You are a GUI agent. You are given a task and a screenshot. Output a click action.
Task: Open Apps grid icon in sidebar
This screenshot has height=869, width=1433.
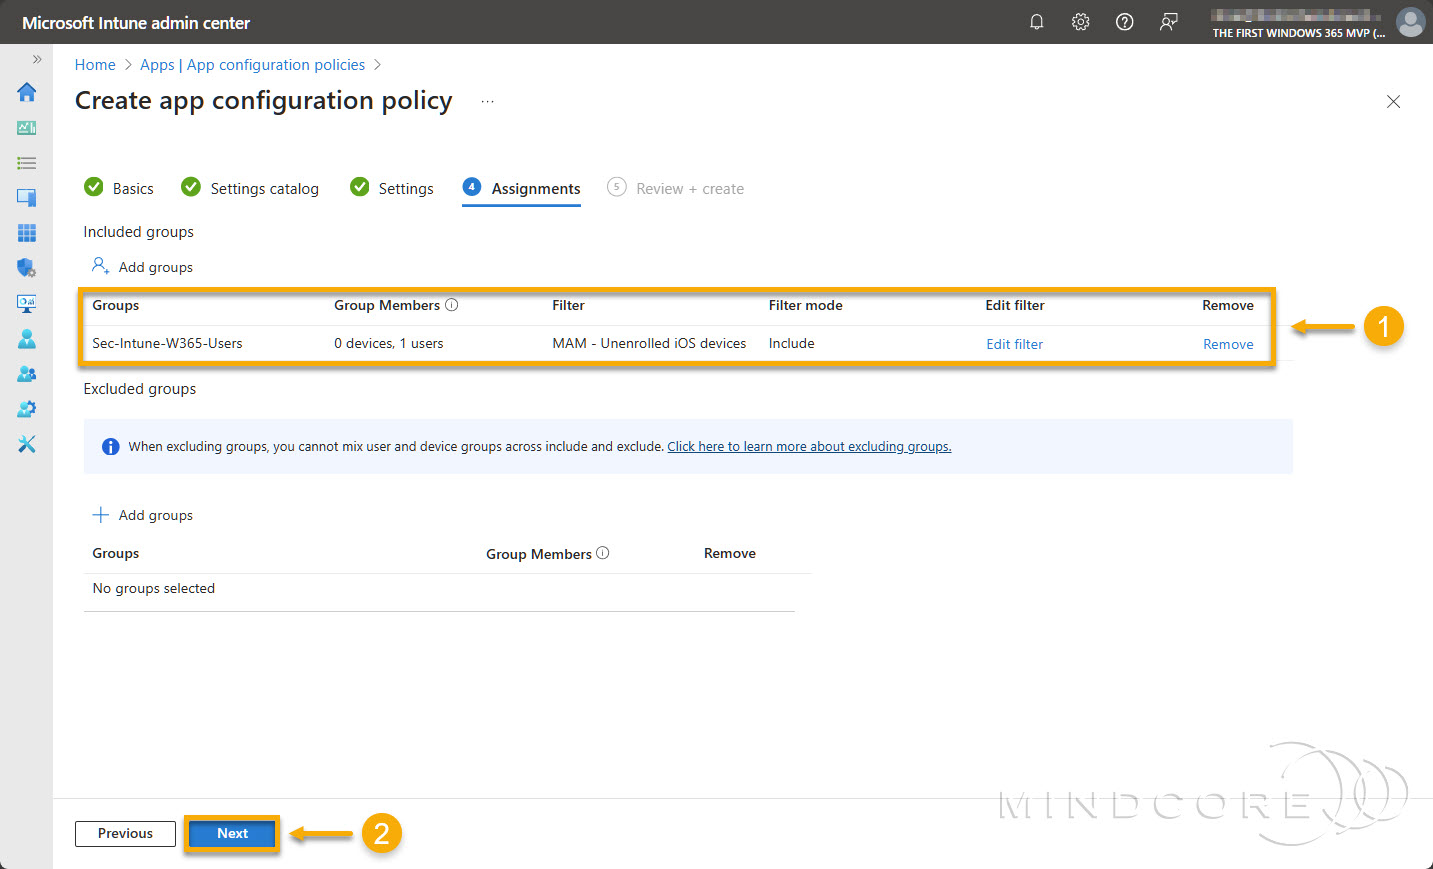27,233
